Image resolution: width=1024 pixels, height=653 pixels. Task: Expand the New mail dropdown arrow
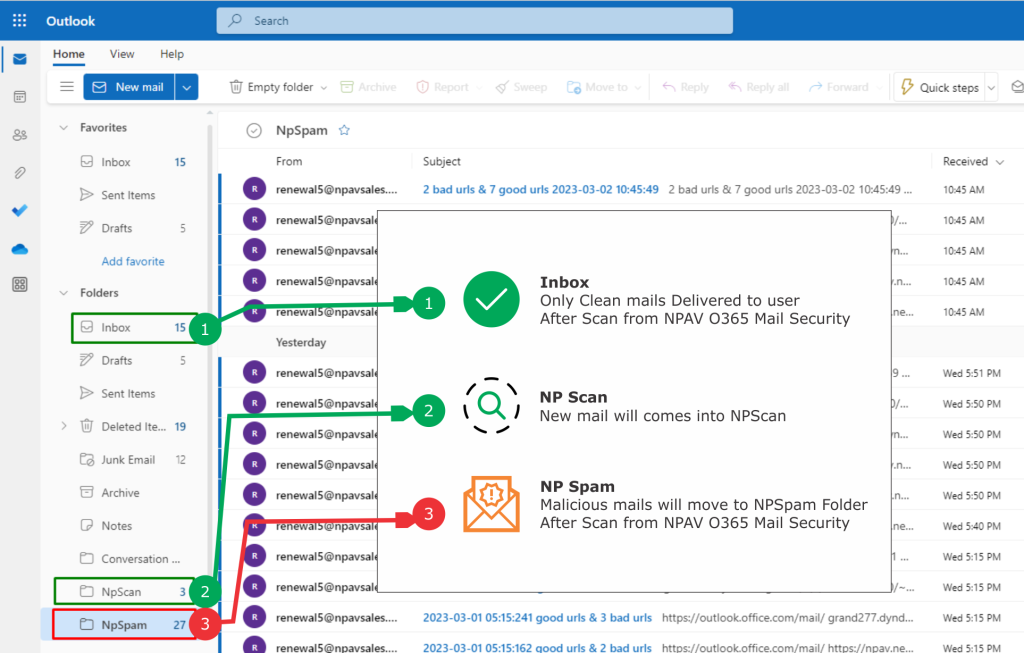pyautogui.click(x=186, y=87)
